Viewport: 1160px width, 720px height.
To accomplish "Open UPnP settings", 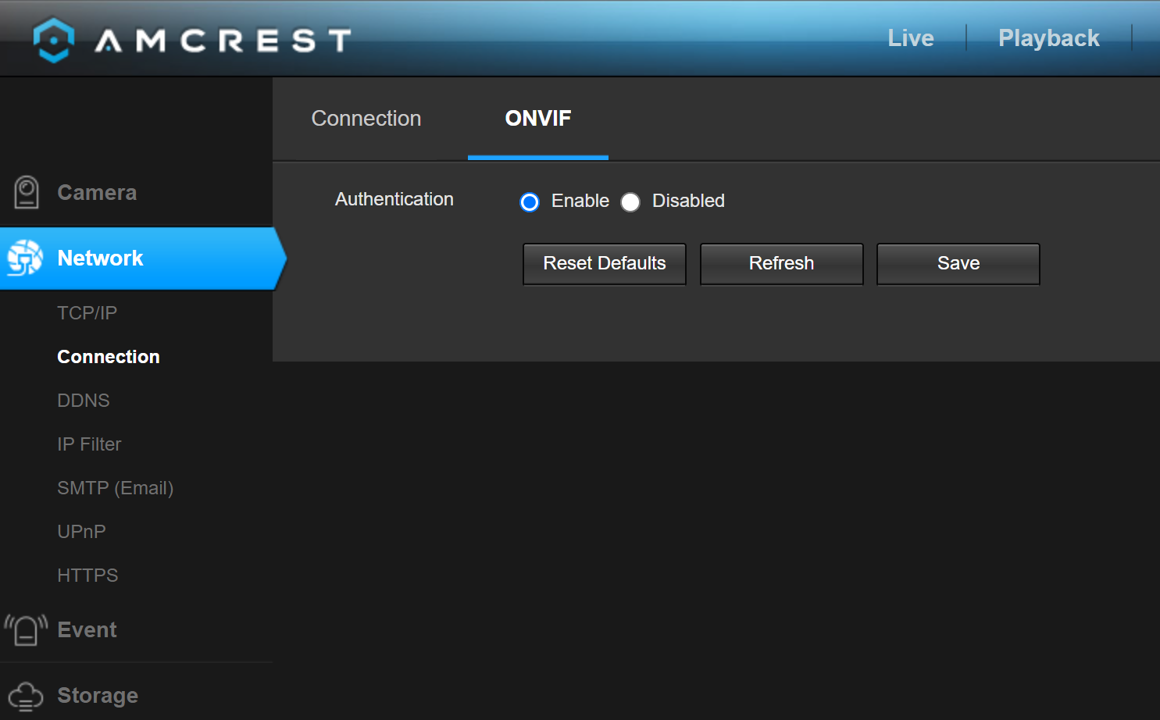I will pos(81,531).
